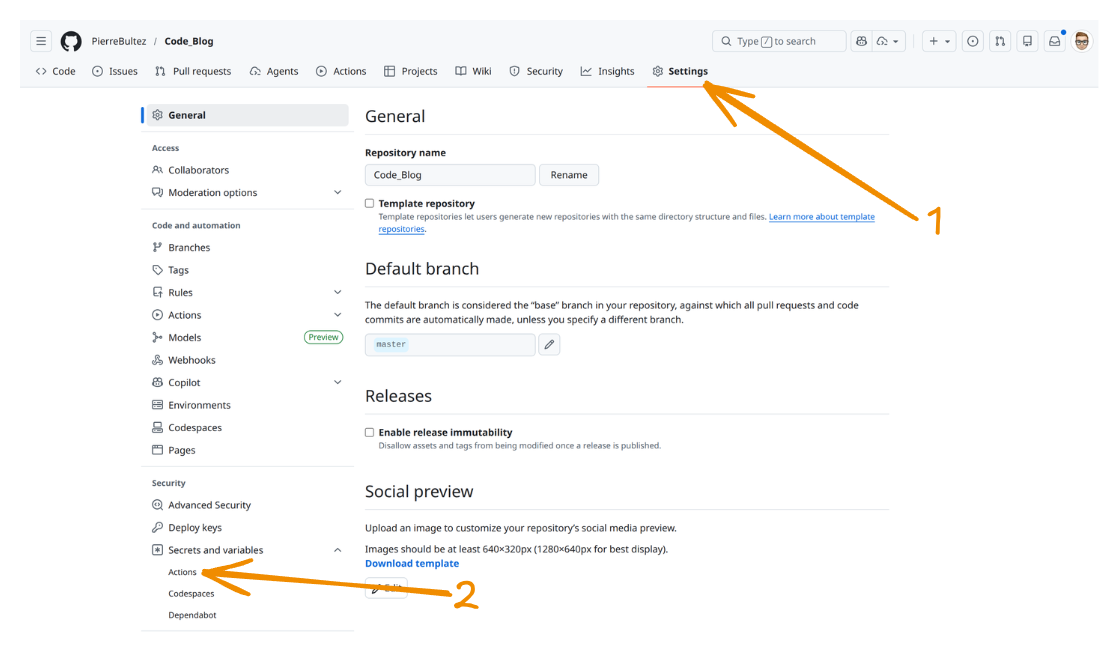The width and height of the screenshot is (1118, 653).
Task: Collapse Secrets and variables section
Action: click(337, 550)
